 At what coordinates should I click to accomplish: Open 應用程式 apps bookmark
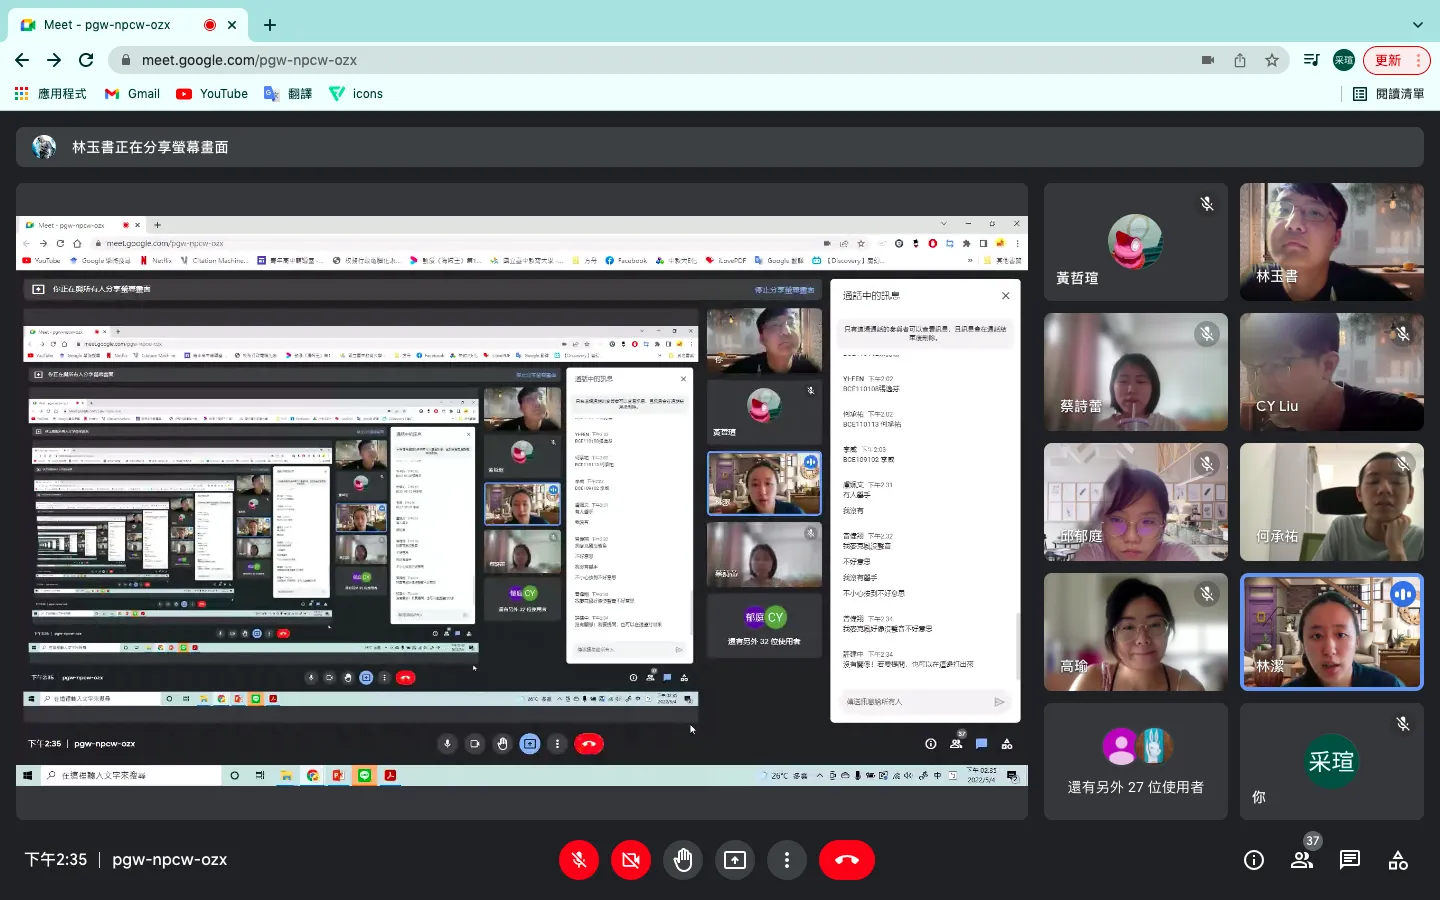(x=50, y=93)
